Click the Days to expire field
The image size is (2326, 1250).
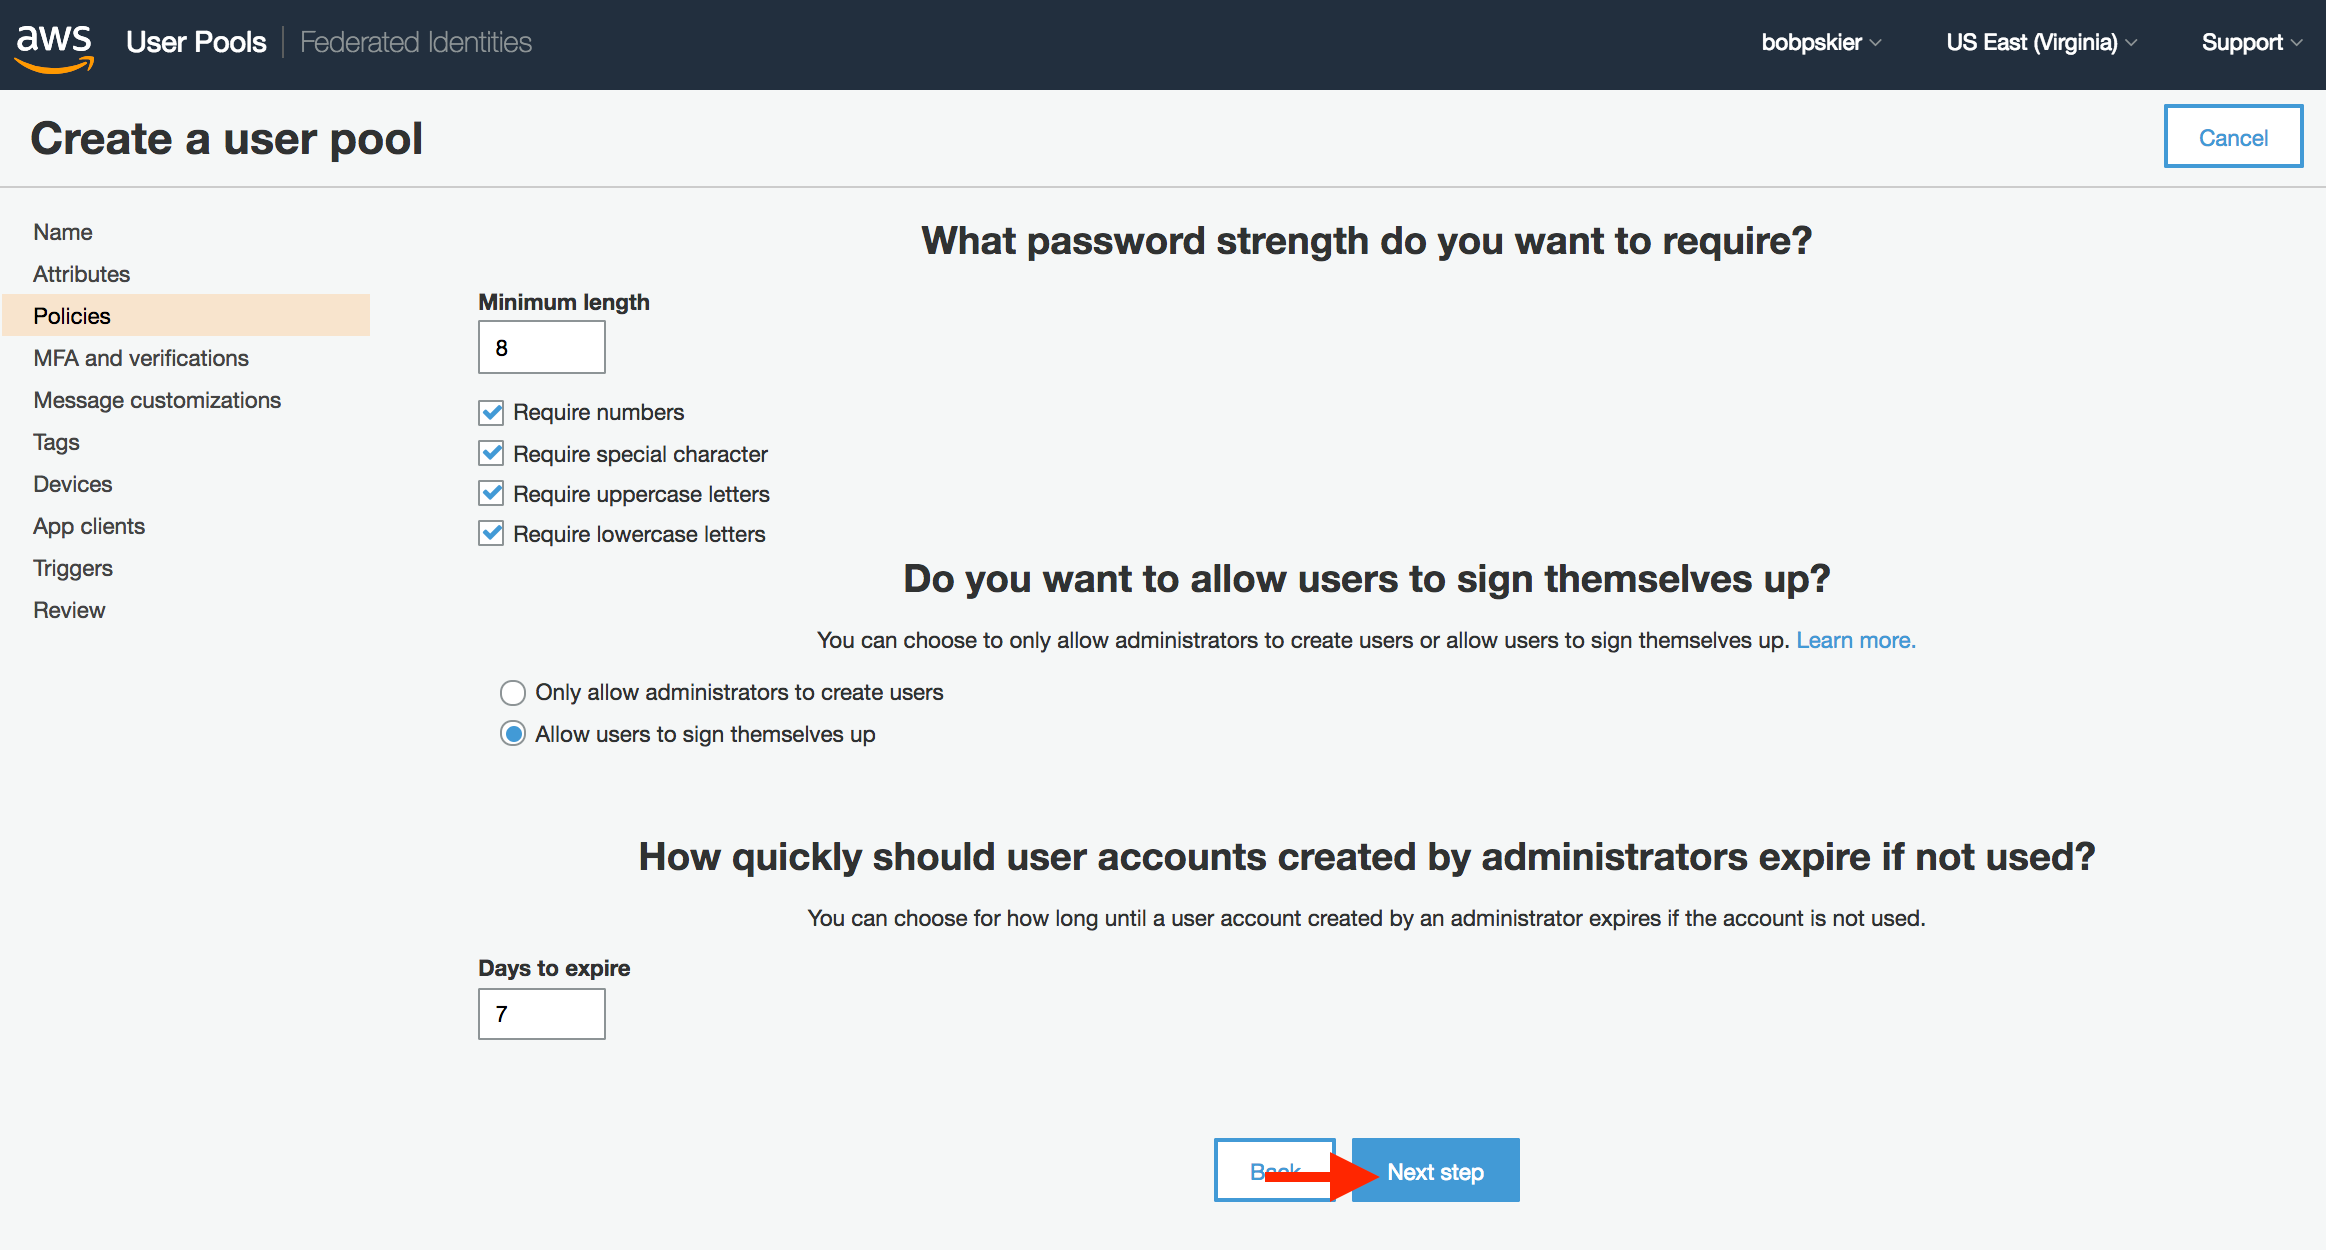542,1014
